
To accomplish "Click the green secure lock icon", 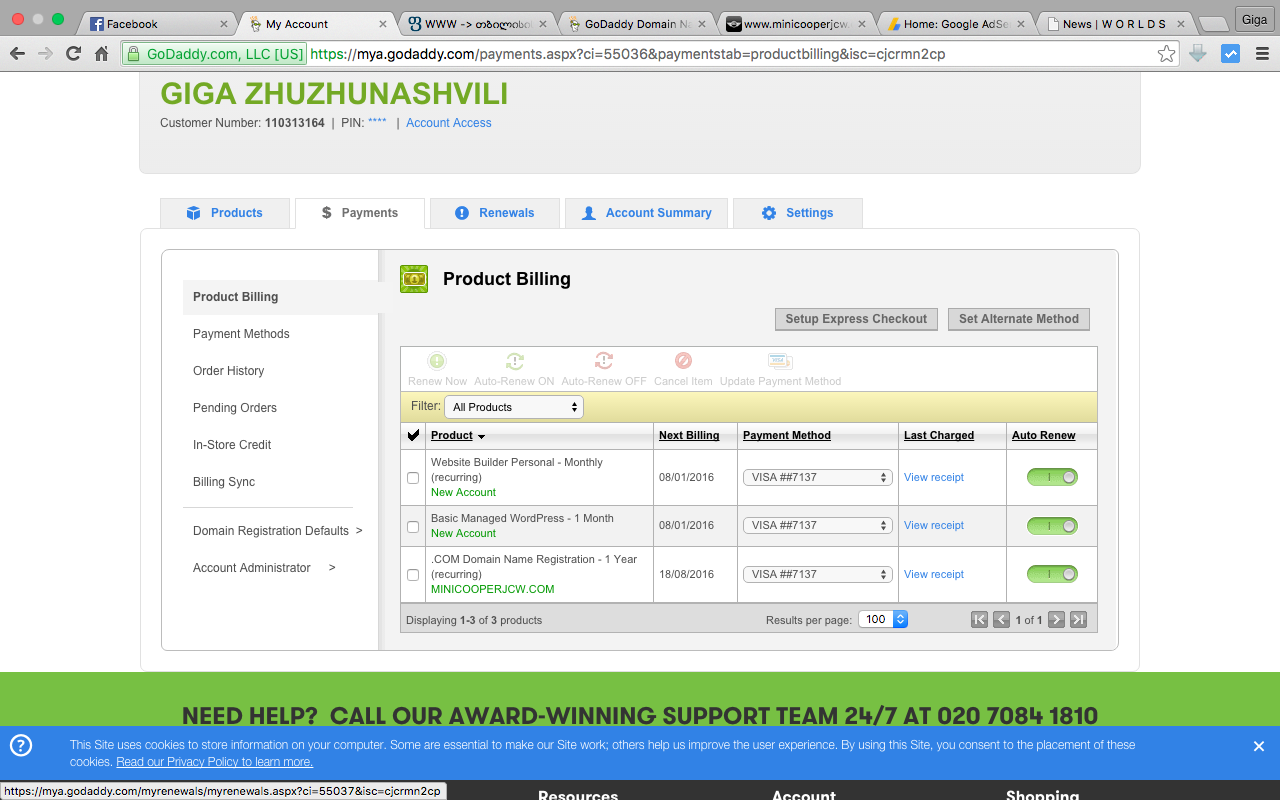I will tap(134, 54).
